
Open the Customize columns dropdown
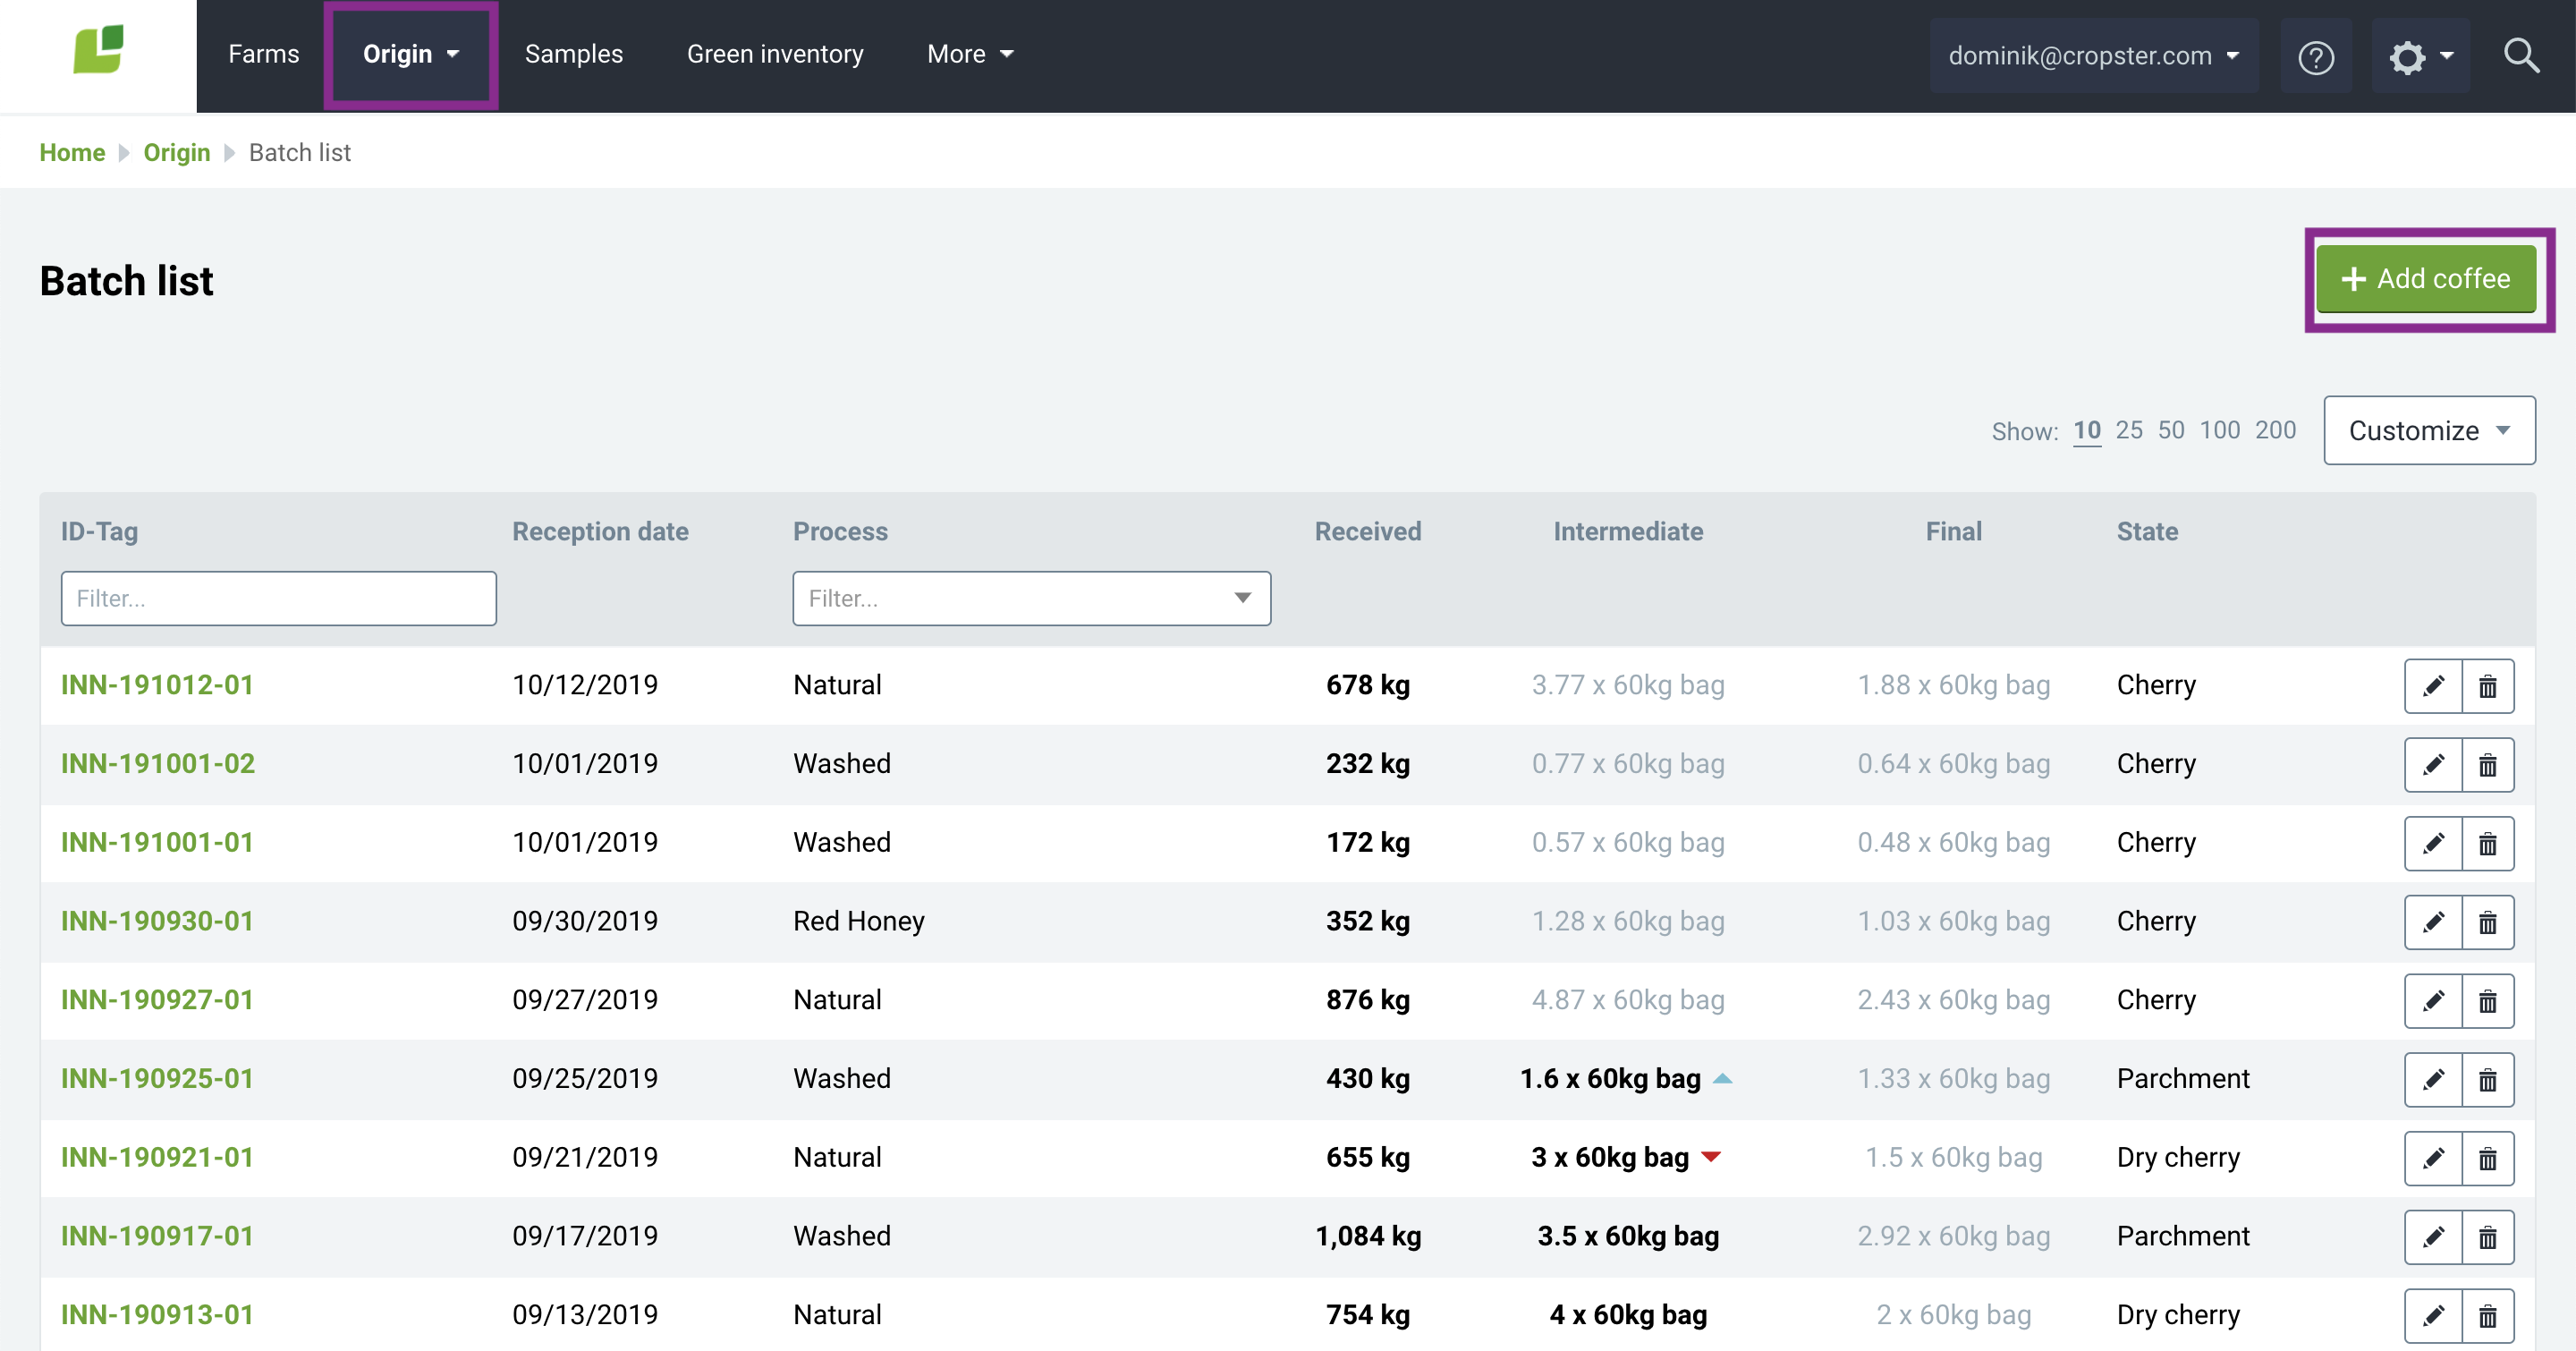click(2429, 431)
